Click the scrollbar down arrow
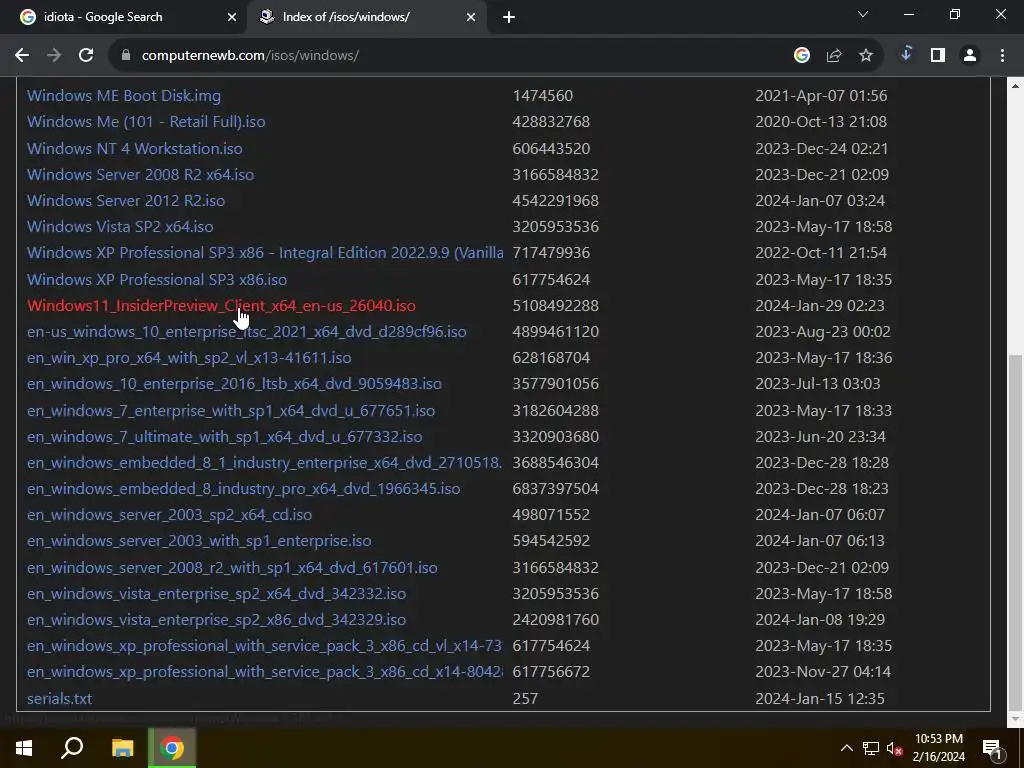 point(1016,719)
